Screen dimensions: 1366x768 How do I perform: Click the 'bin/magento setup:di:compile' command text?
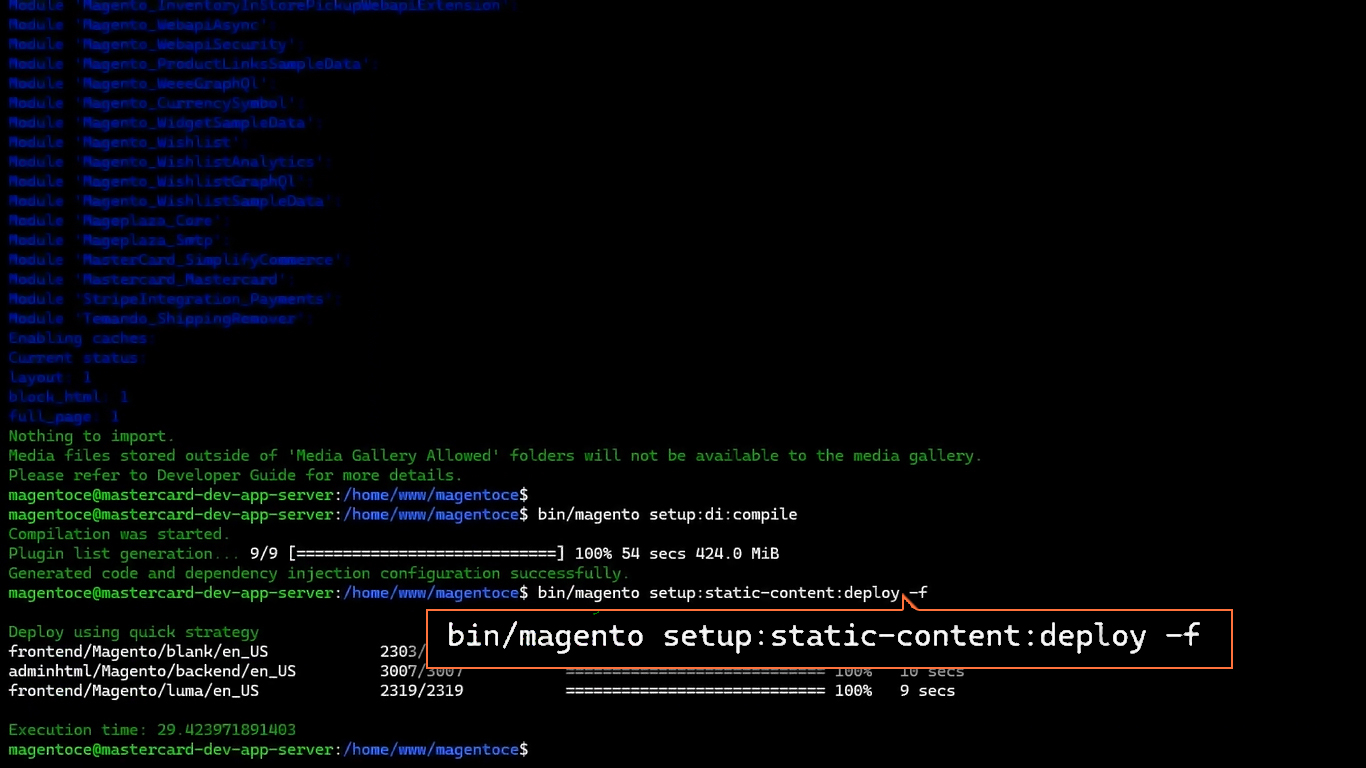pyautogui.click(x=667, y=515)
